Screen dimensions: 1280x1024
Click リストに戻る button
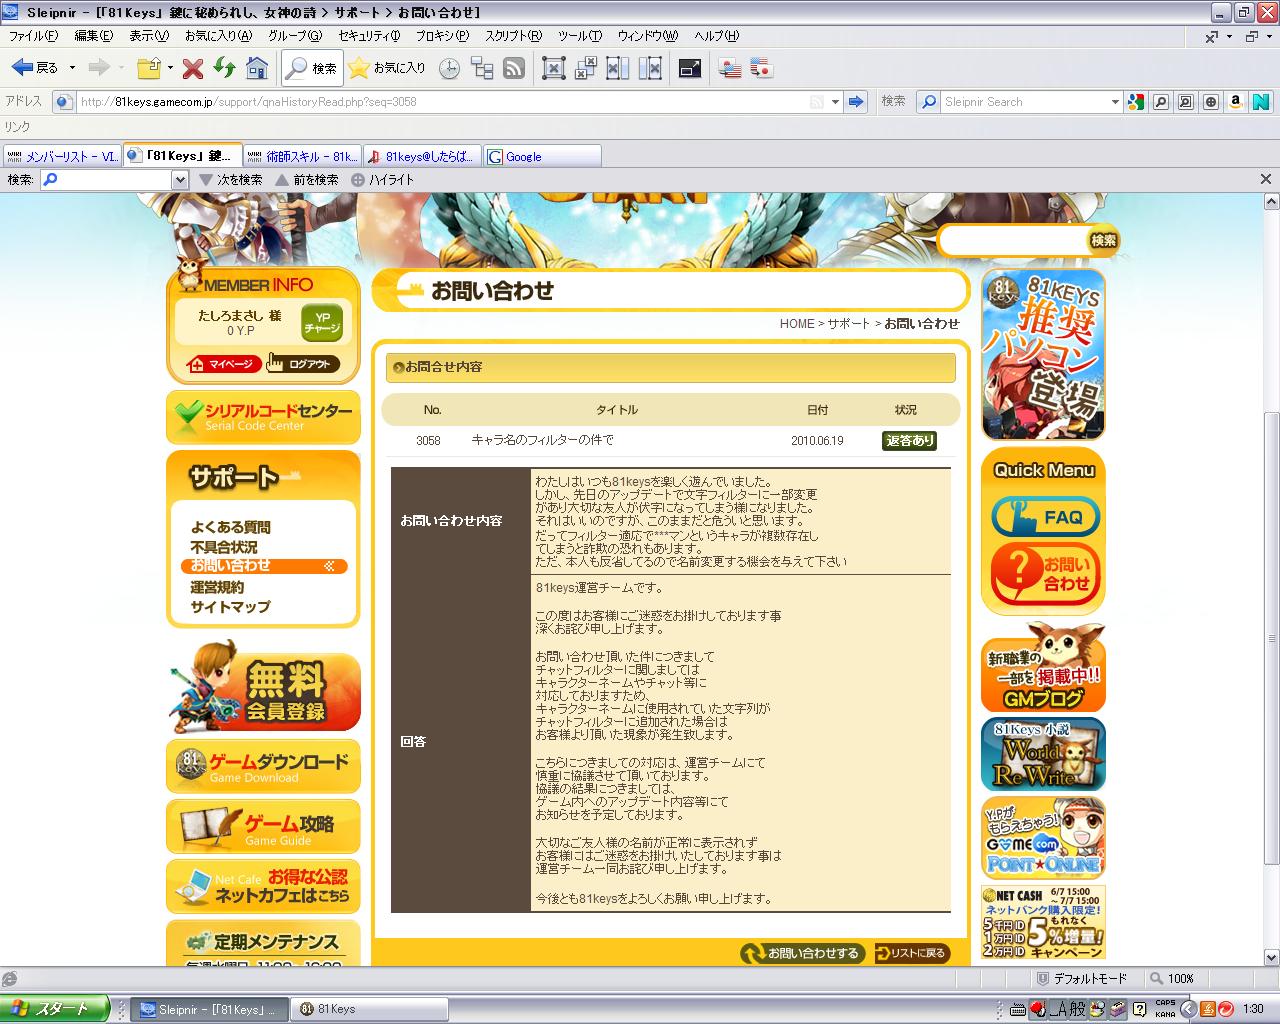[x=910, y=953]
